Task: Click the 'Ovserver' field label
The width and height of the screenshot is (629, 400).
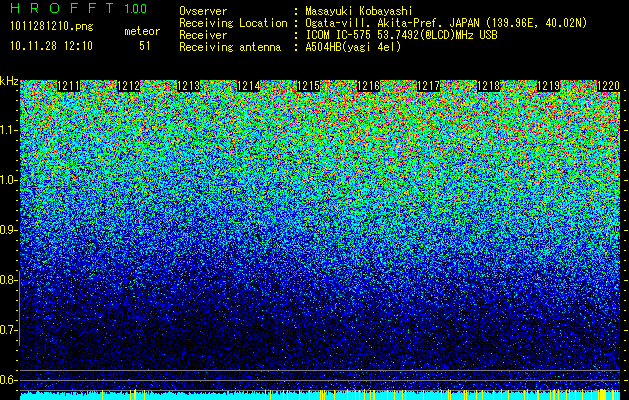Action: [x=203, y=11]
